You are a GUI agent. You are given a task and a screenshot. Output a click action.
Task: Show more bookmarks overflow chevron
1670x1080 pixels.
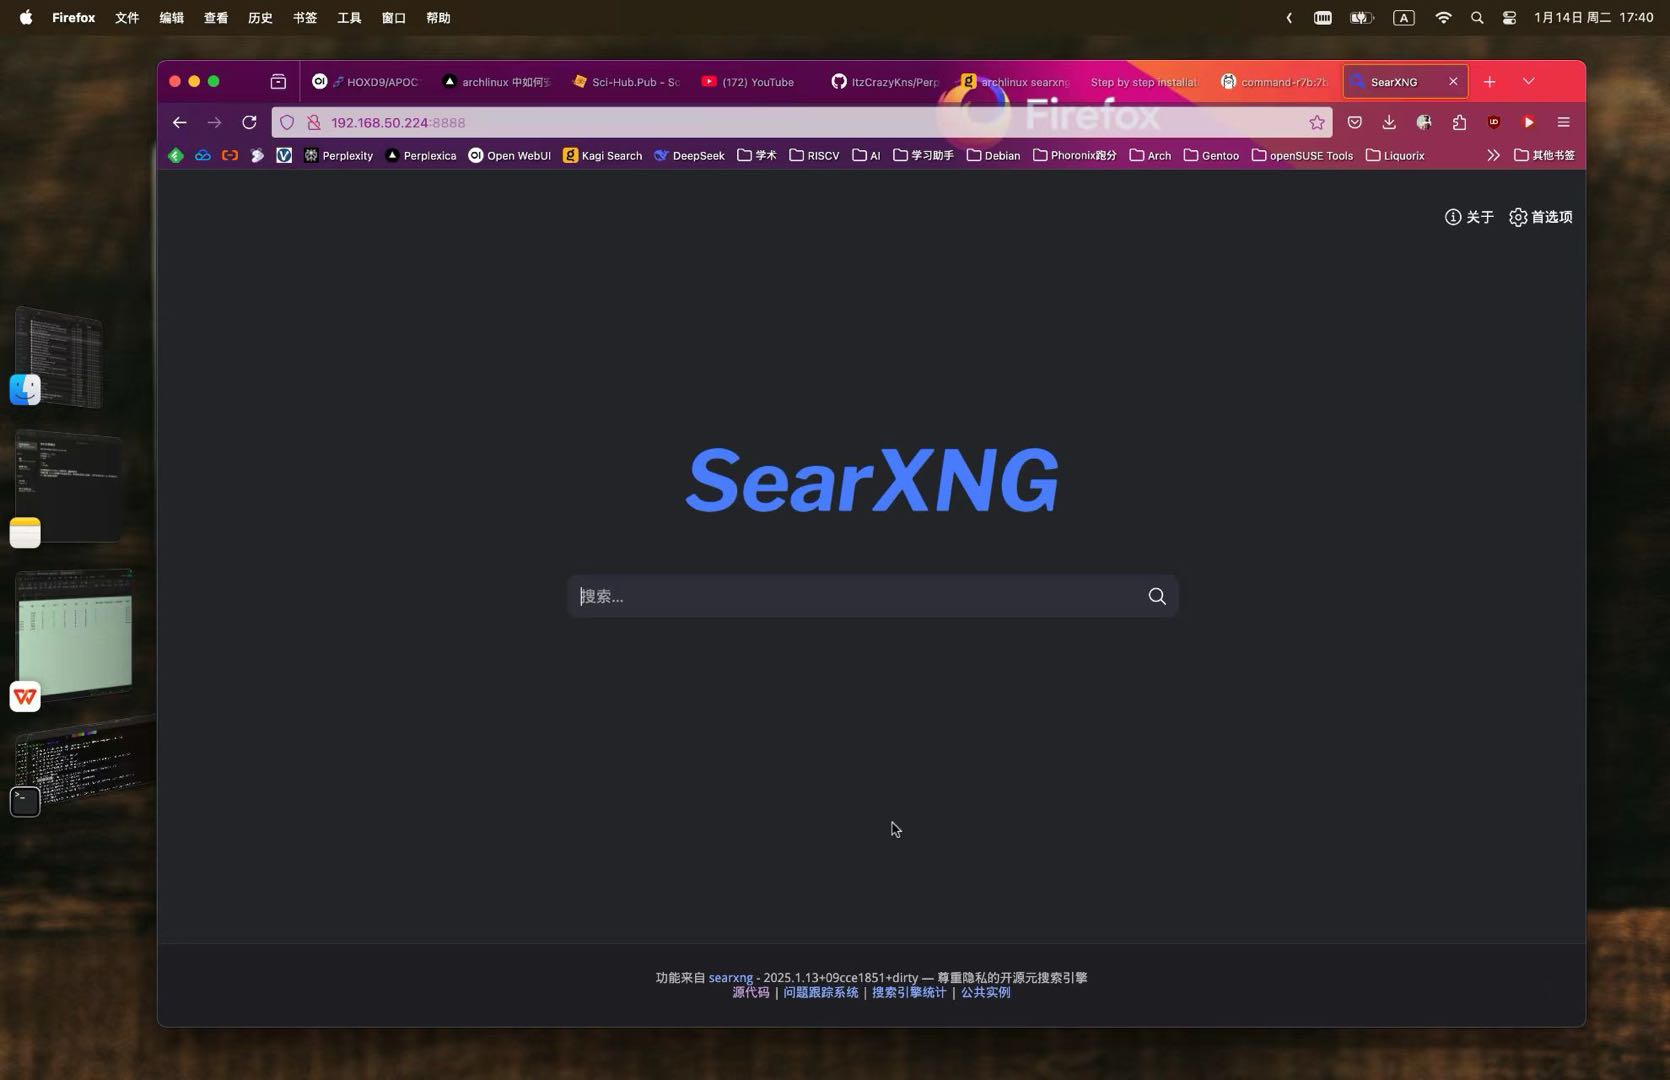coord(1493,155)
